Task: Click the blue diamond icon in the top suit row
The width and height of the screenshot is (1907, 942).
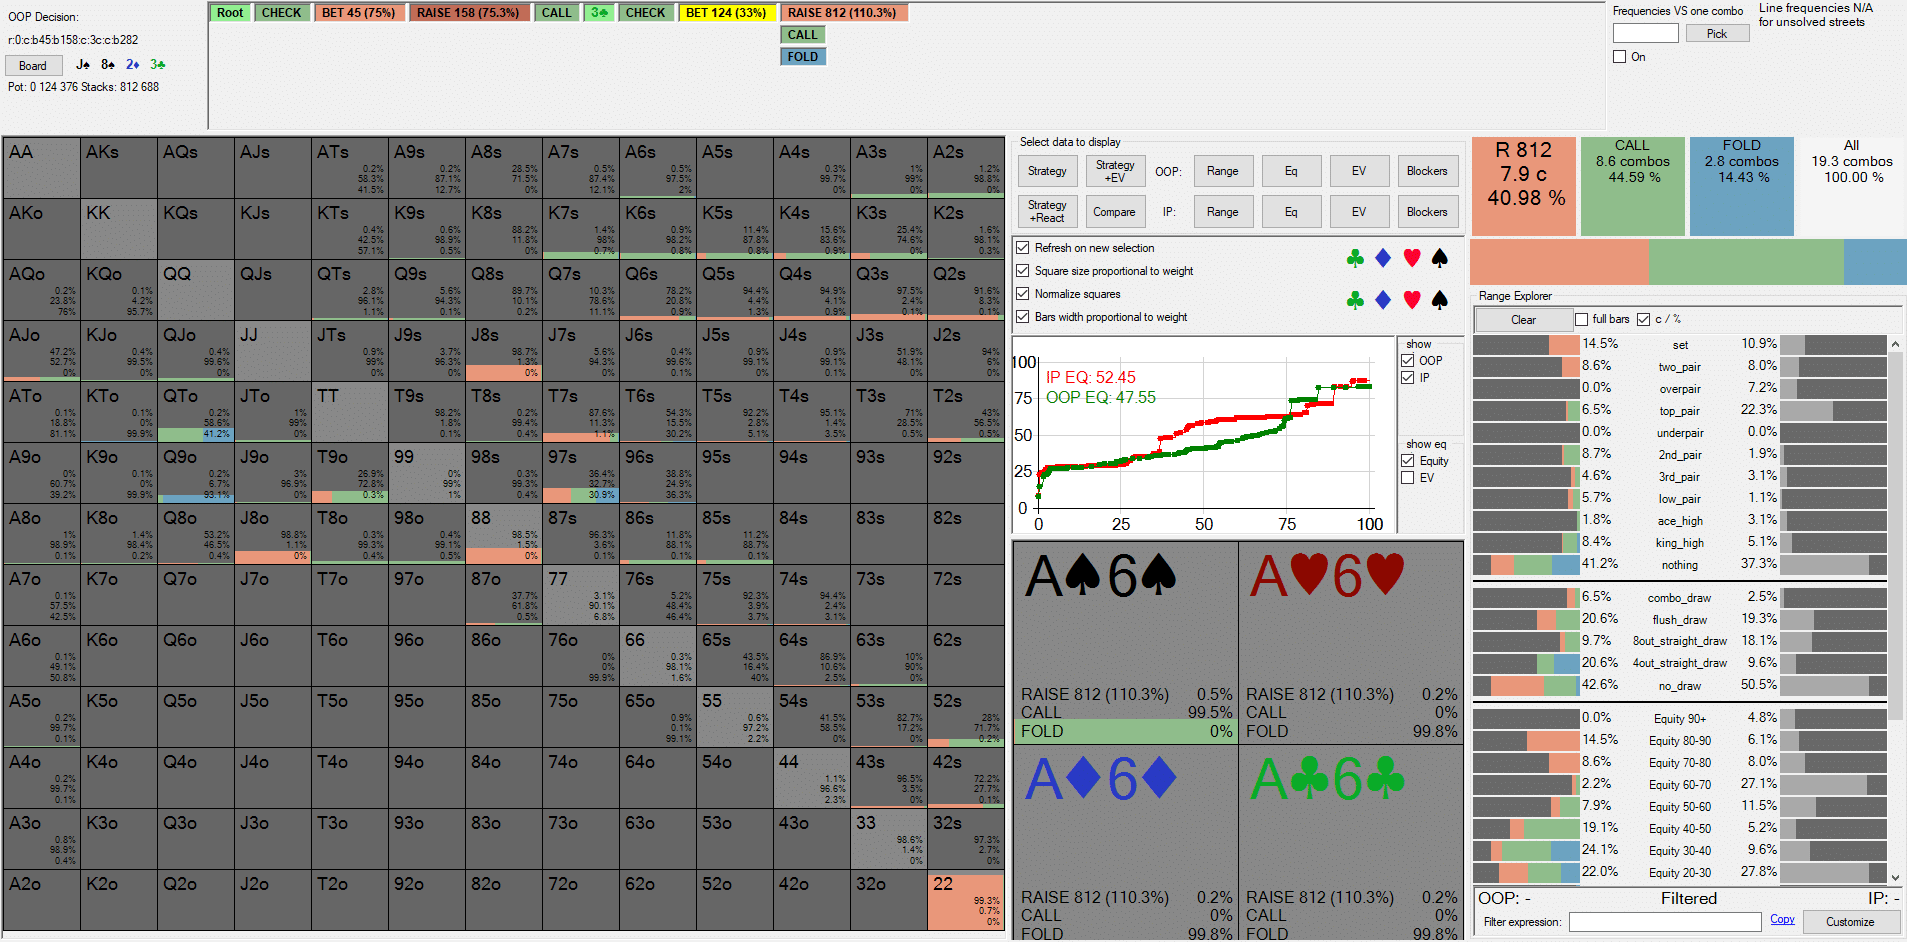Action: coord(1383,259)
